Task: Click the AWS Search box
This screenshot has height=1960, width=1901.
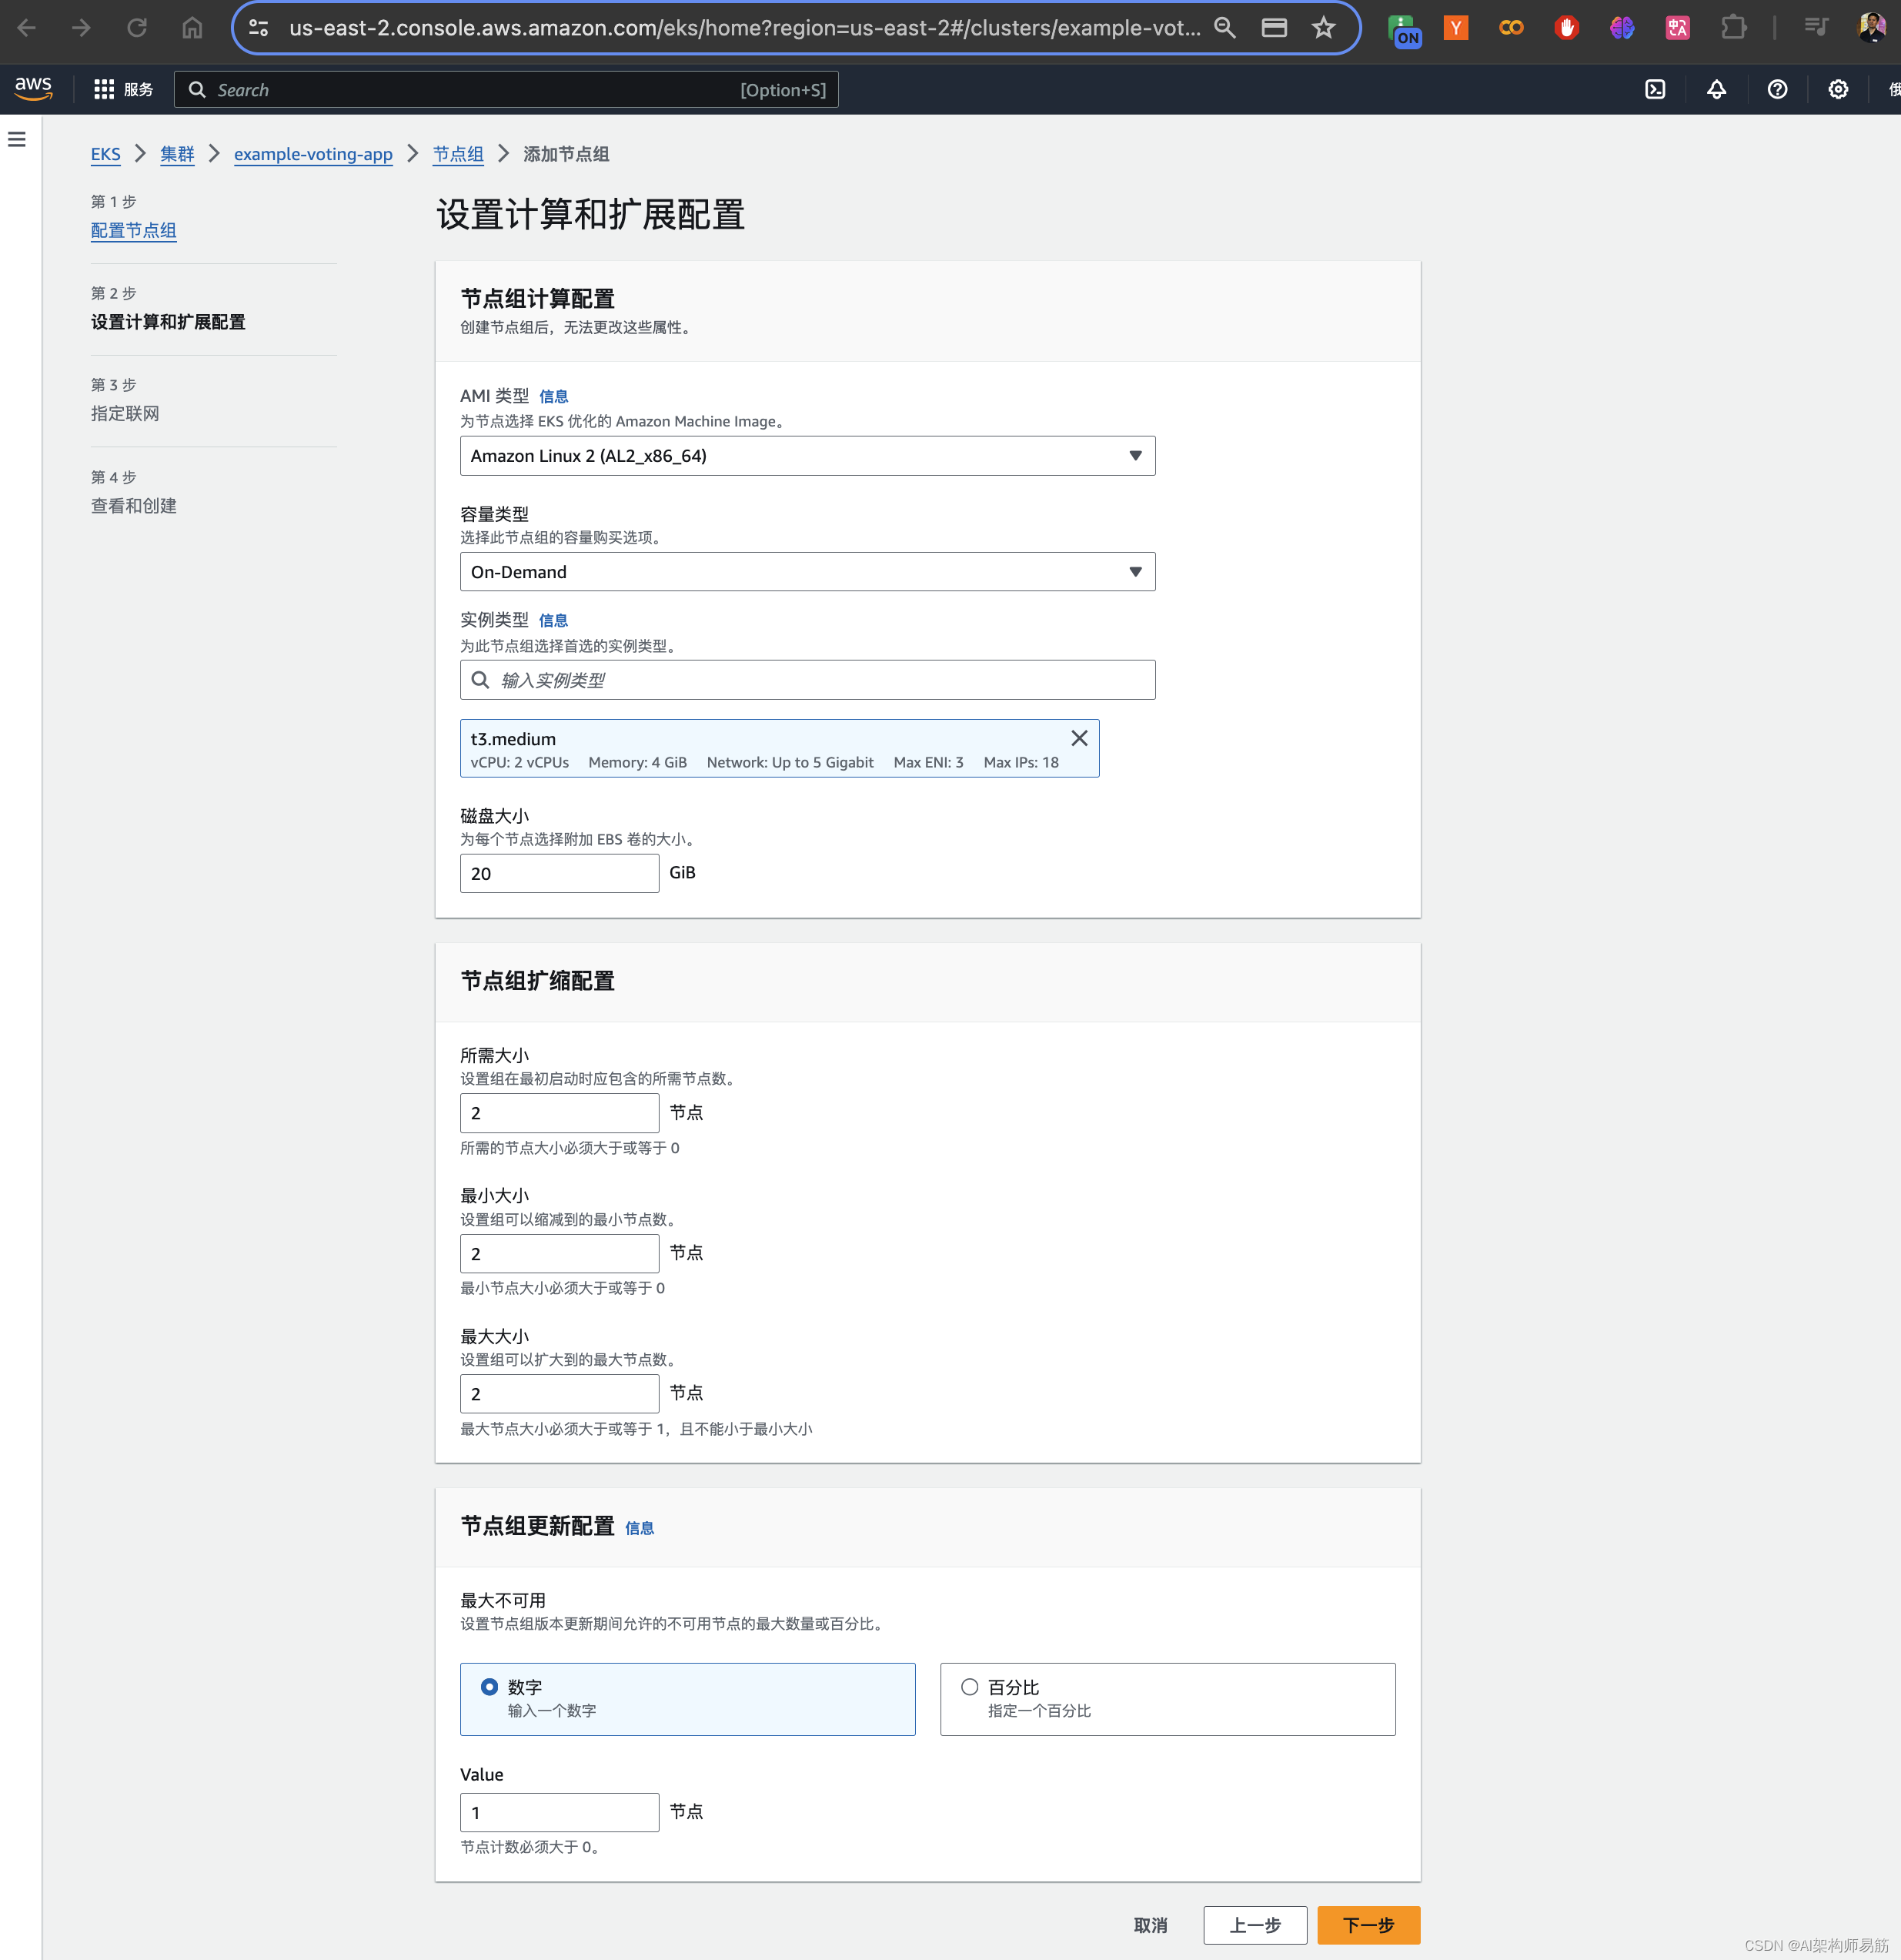Action: click(506, 89)
